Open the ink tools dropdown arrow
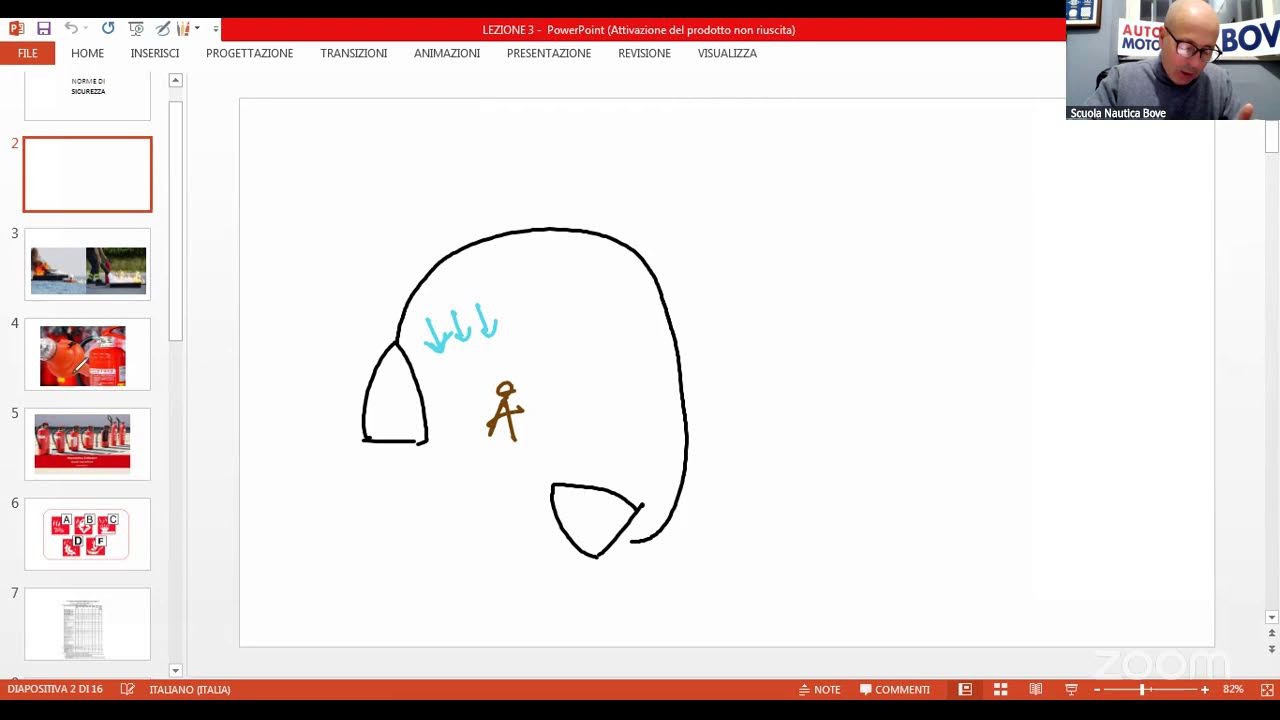 (197, 29)
